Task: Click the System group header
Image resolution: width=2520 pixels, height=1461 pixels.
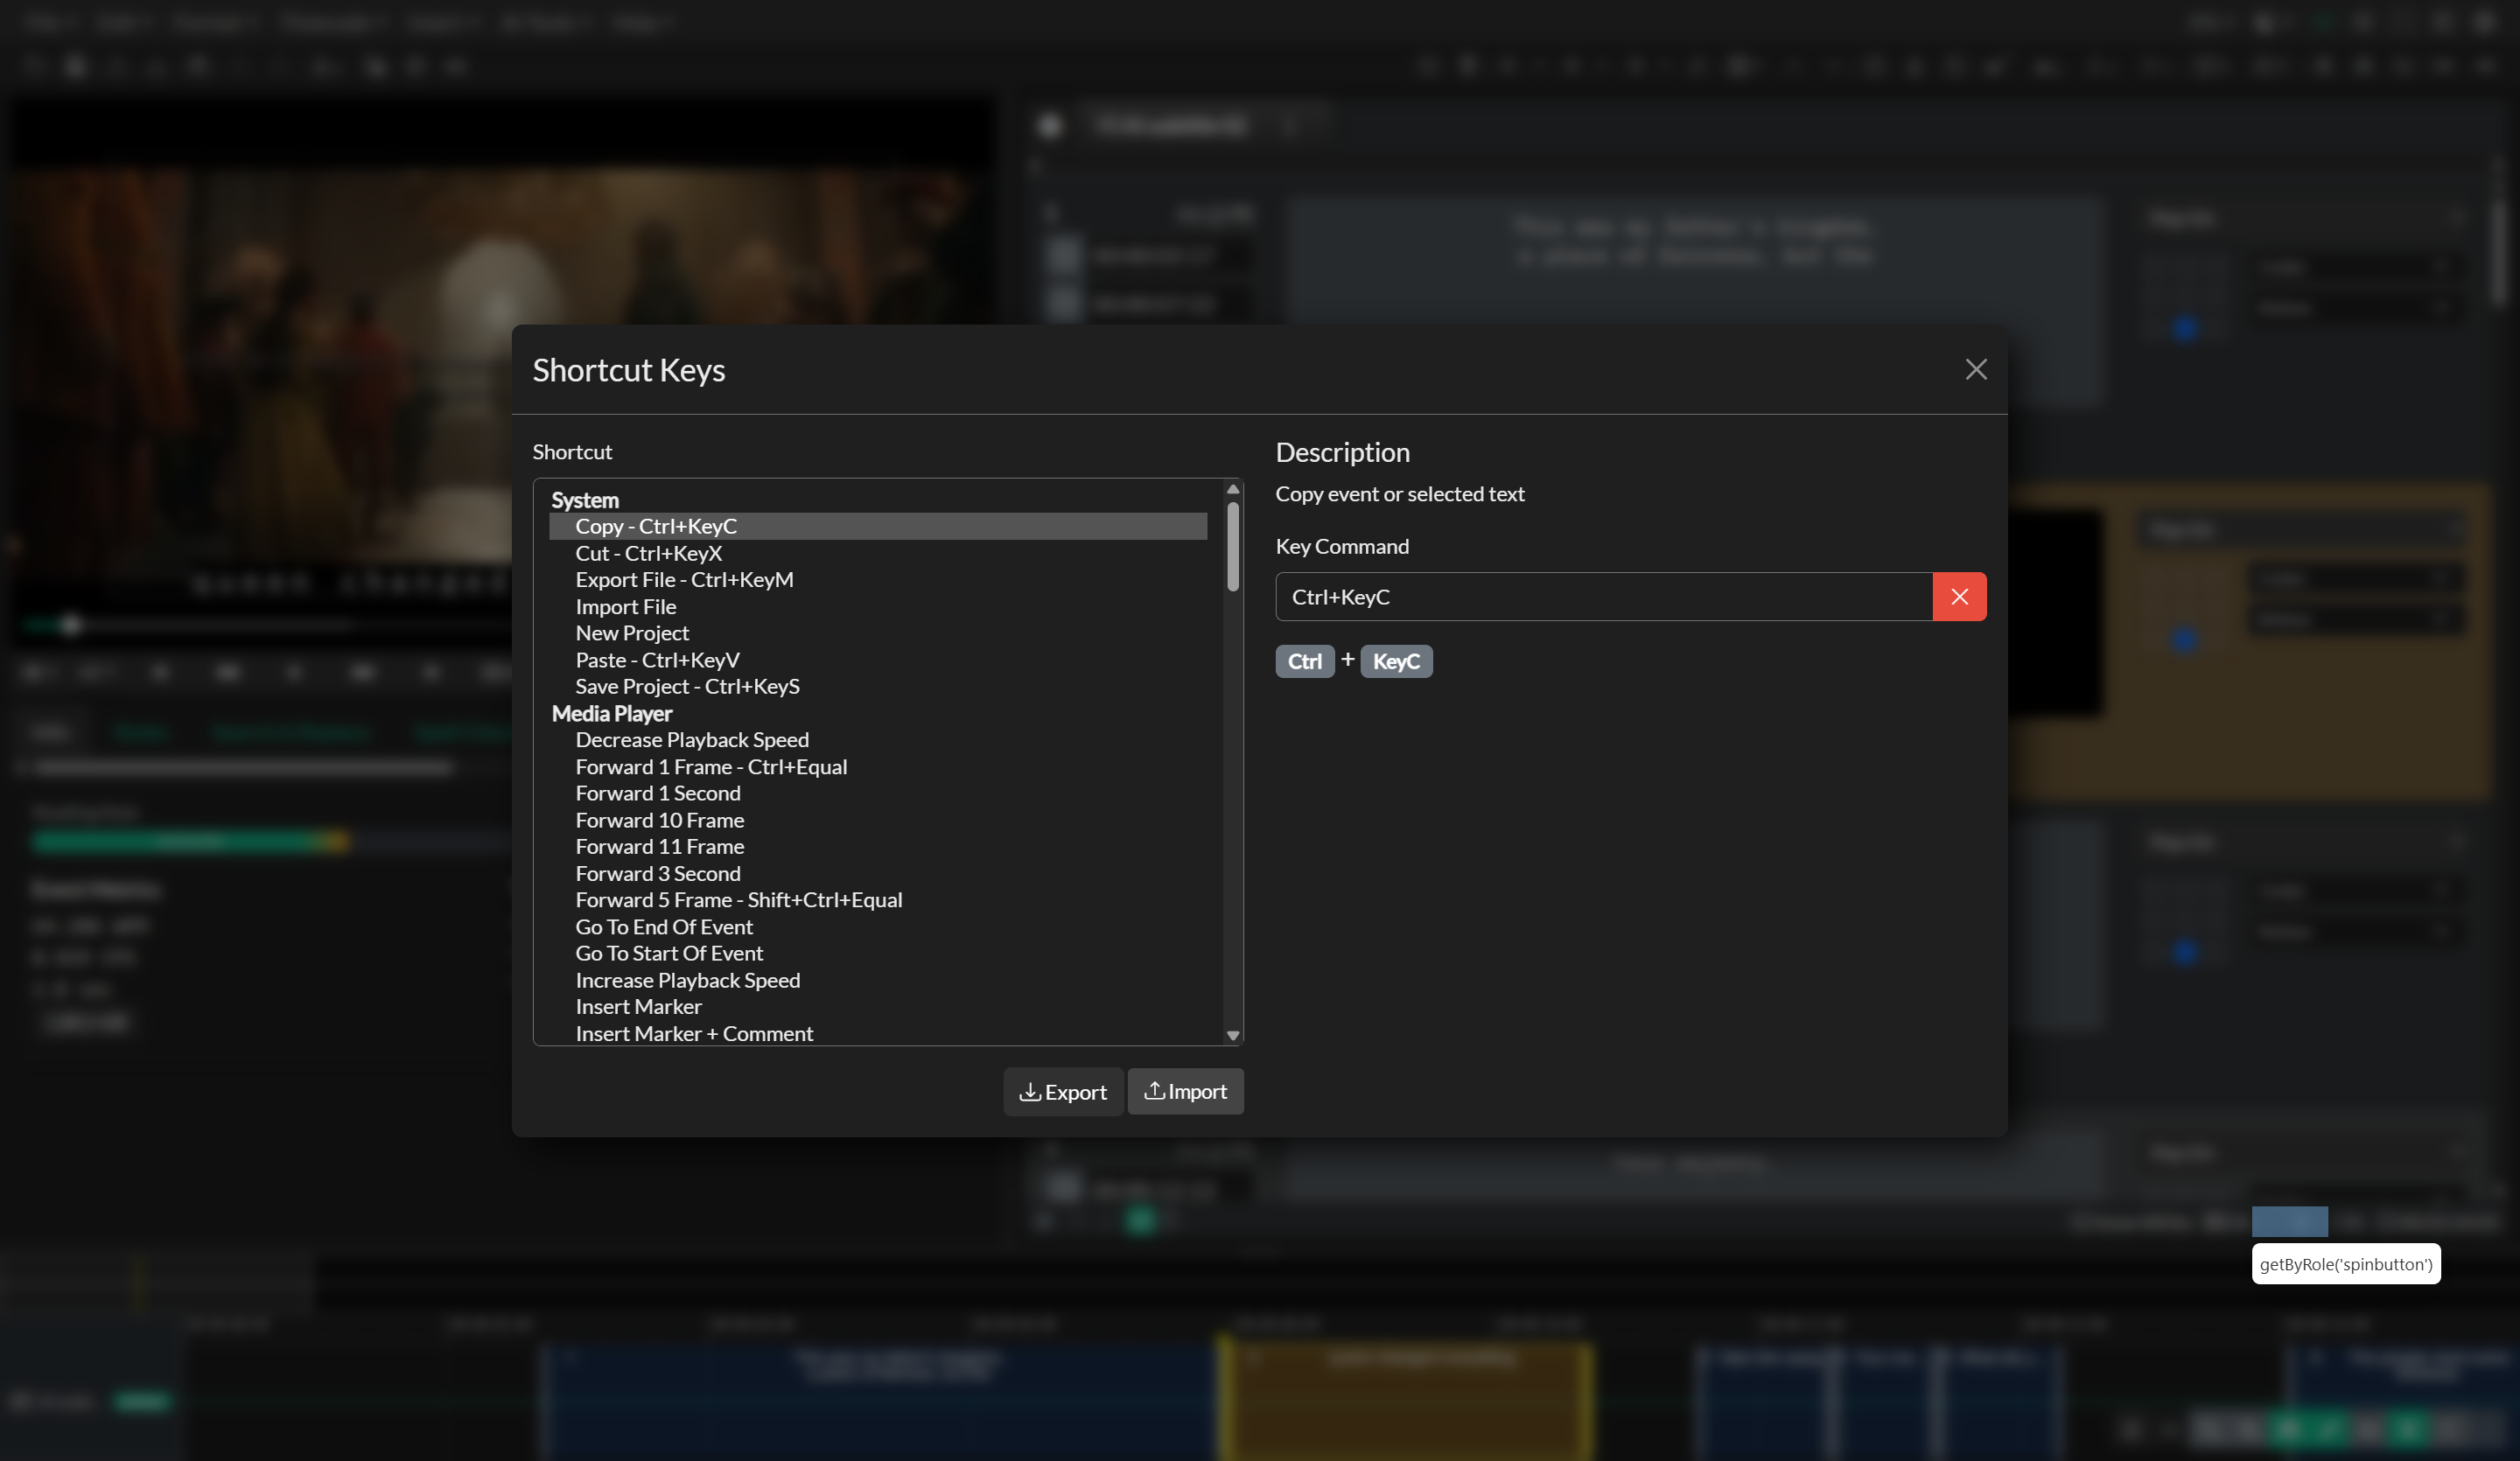Action: click(585, 500)
